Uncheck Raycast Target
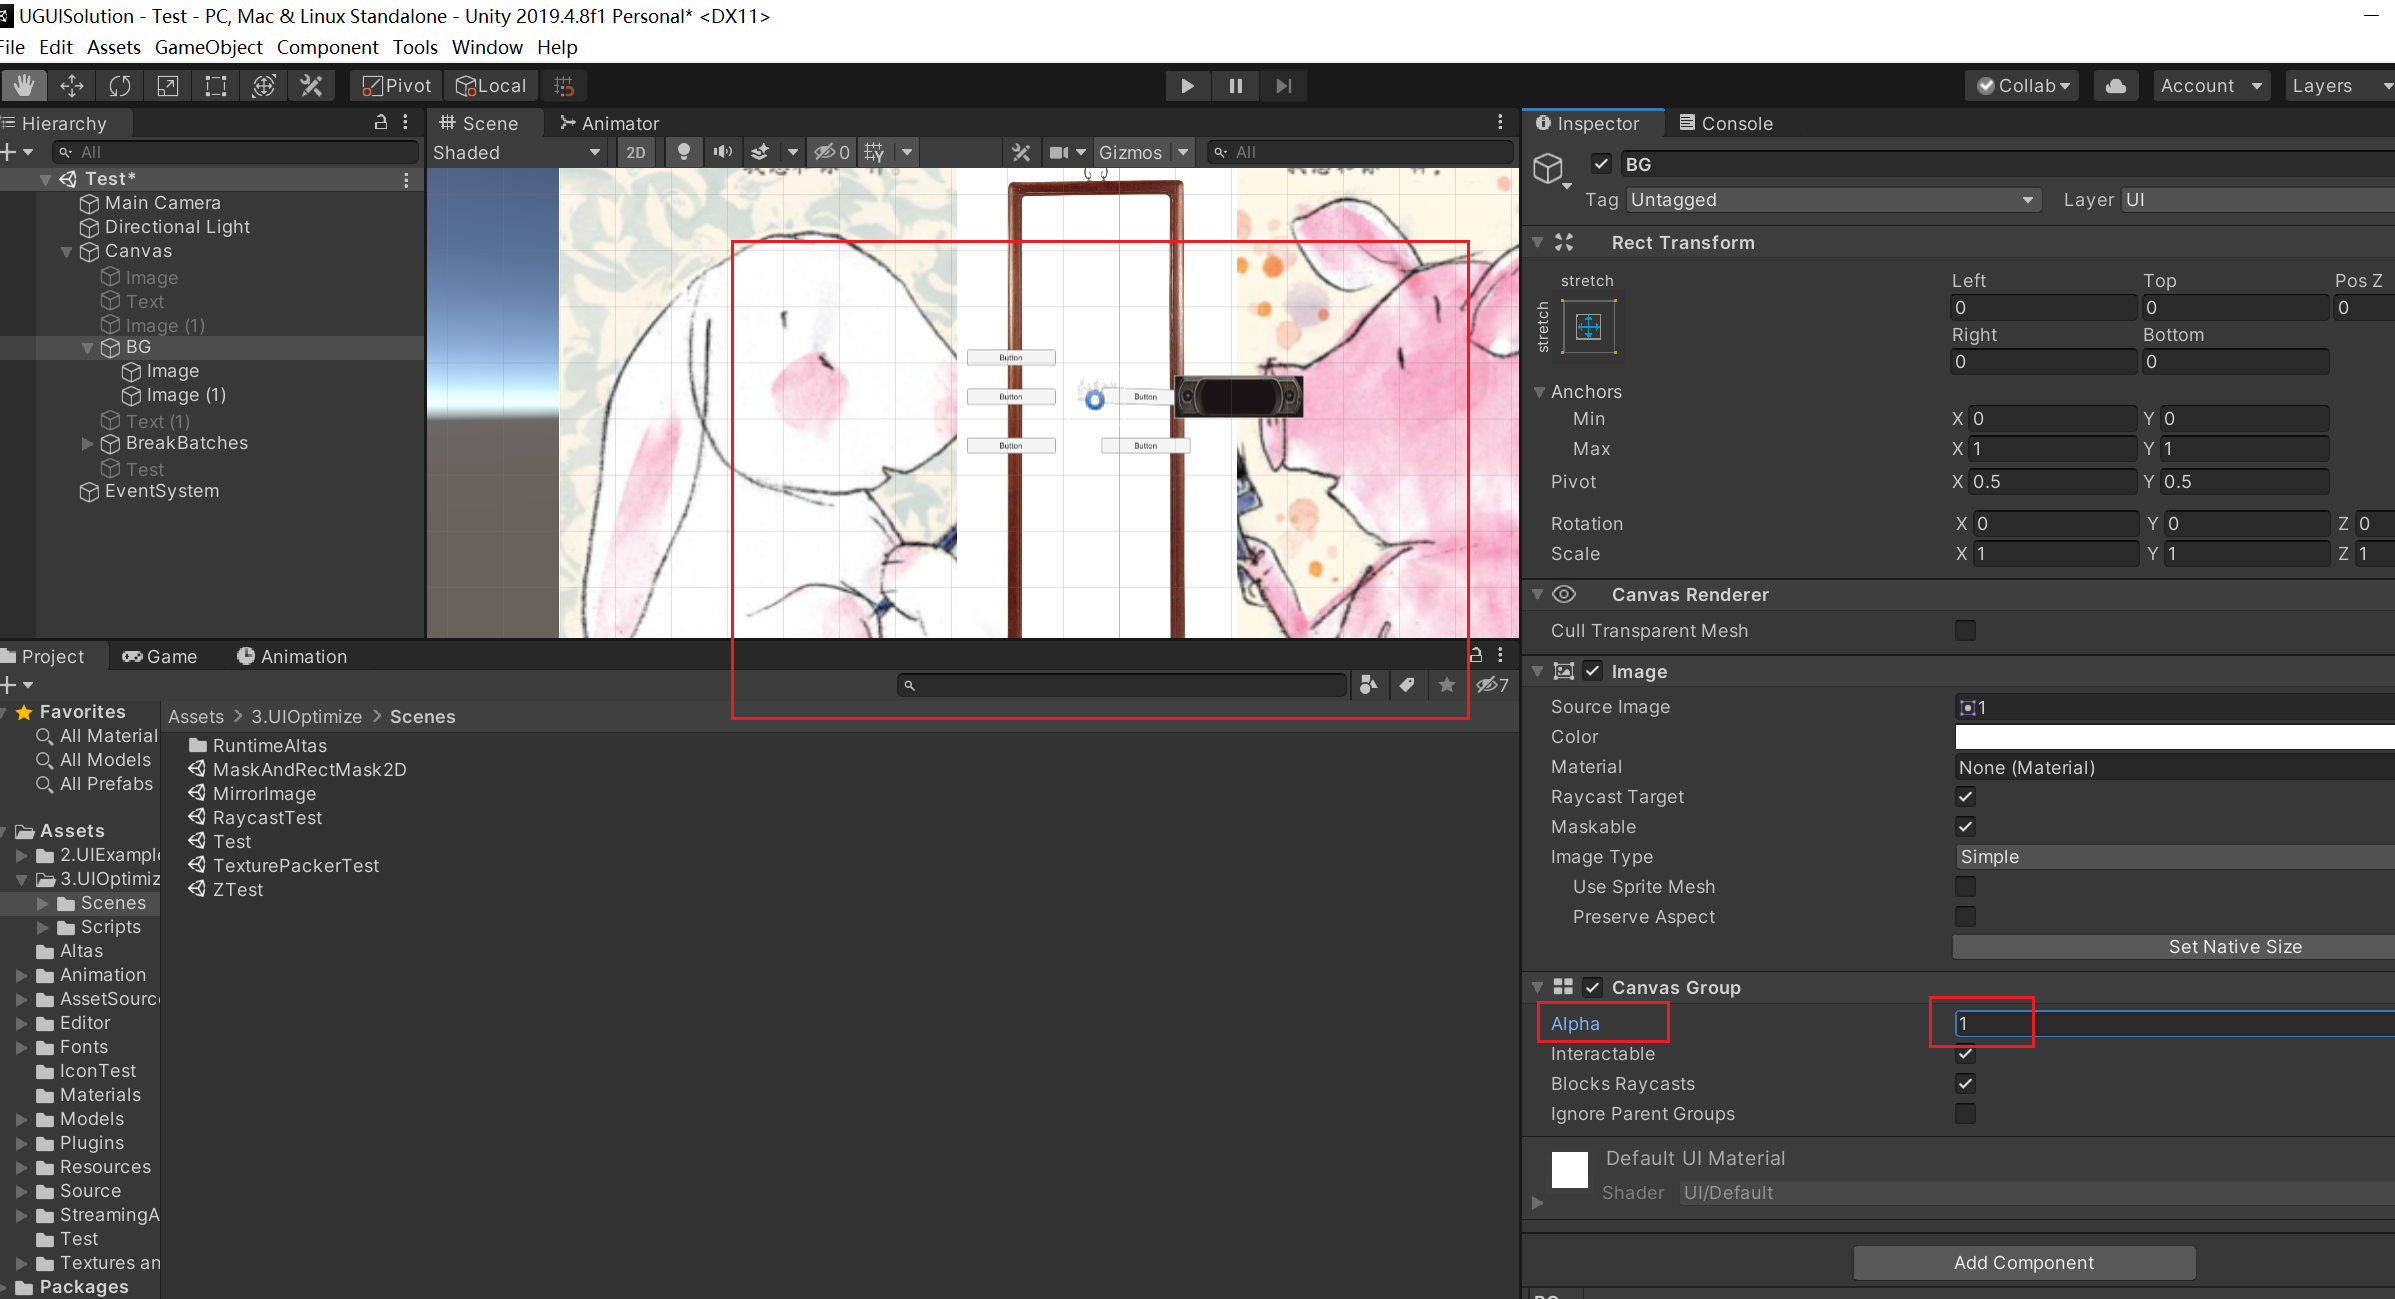 coord(1965,797)
